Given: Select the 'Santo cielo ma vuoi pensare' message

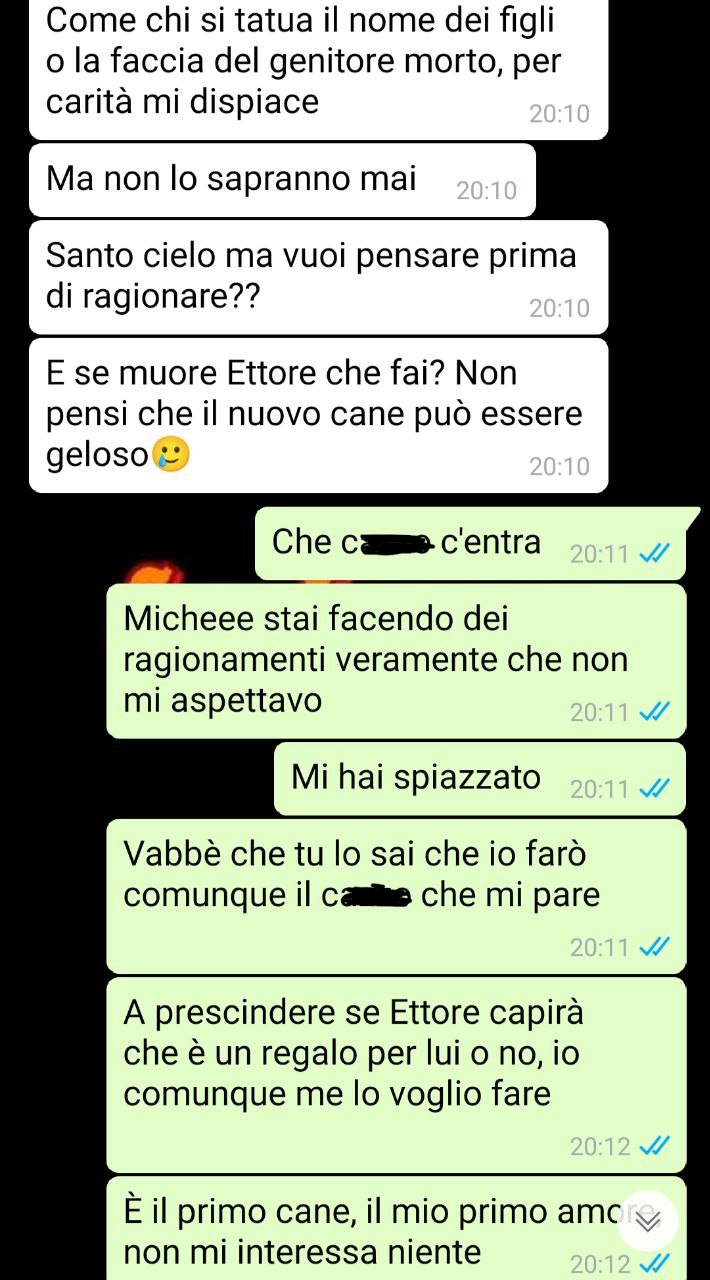Looking at the screenshot, I should [319, 277].
